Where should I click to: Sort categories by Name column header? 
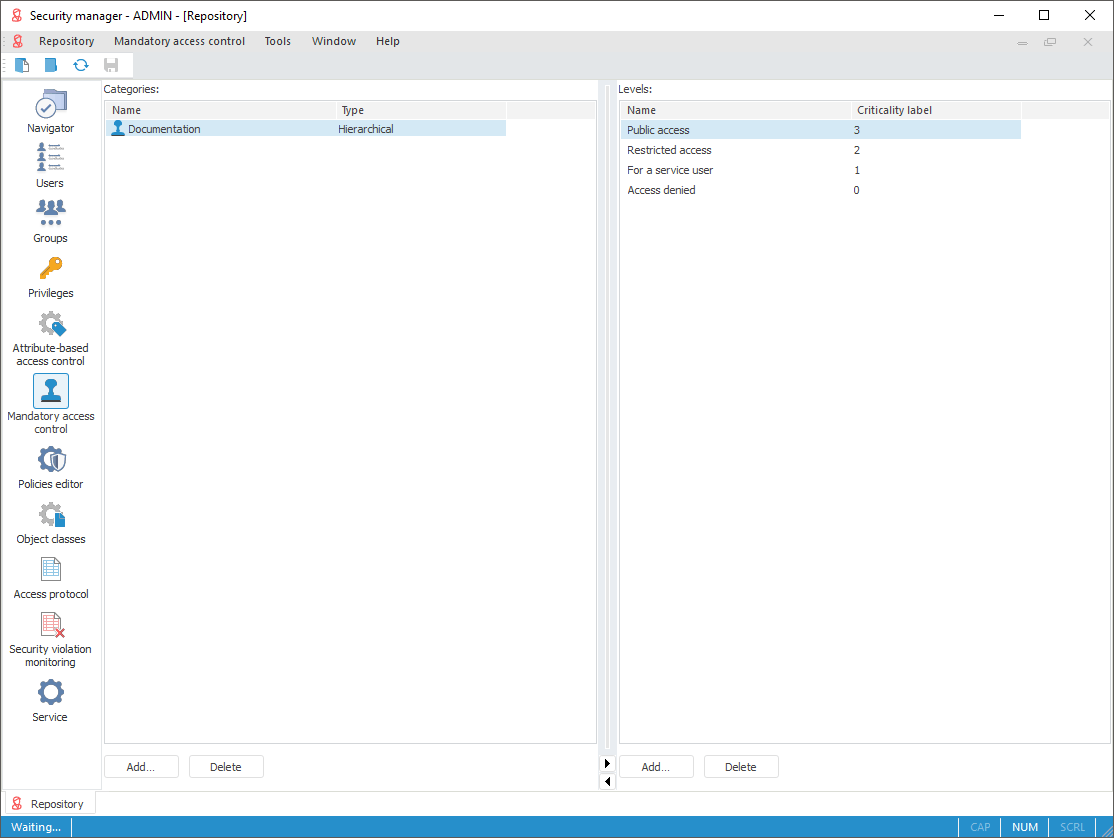coord(221,110)
